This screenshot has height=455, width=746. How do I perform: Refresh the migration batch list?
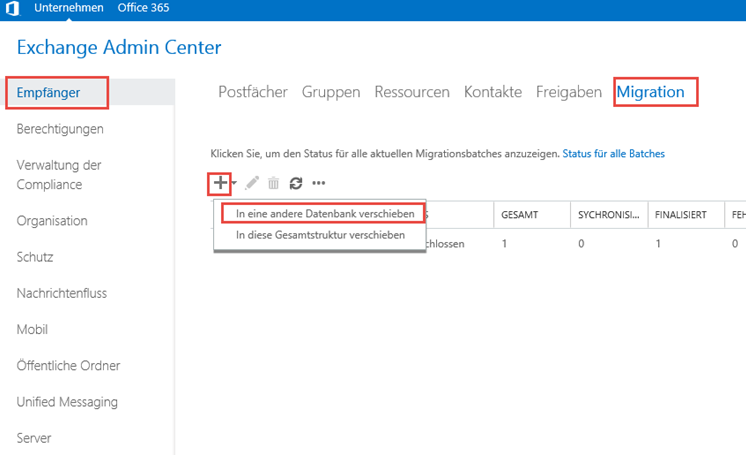296,183
